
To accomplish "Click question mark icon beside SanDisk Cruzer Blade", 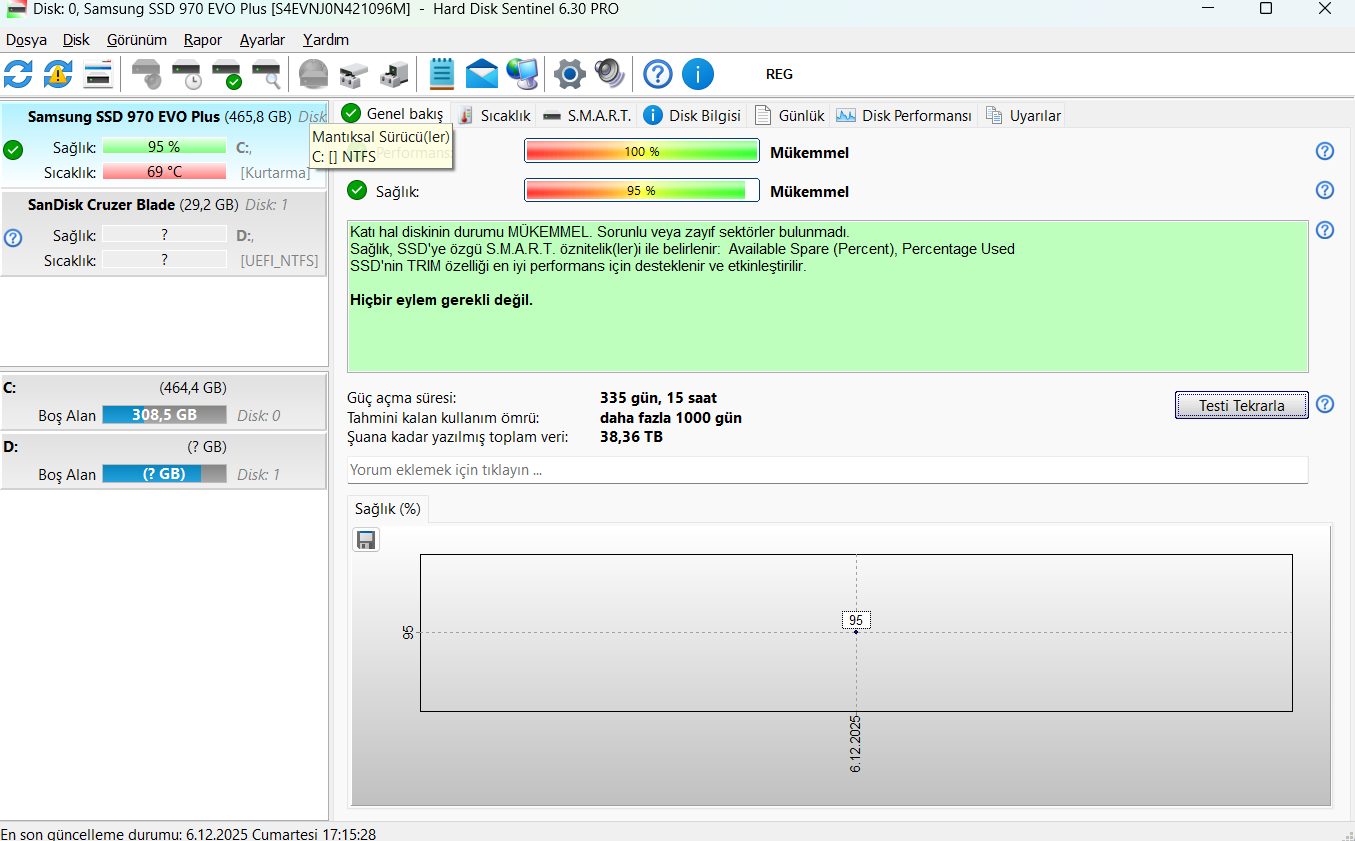I will pos(13,238).
